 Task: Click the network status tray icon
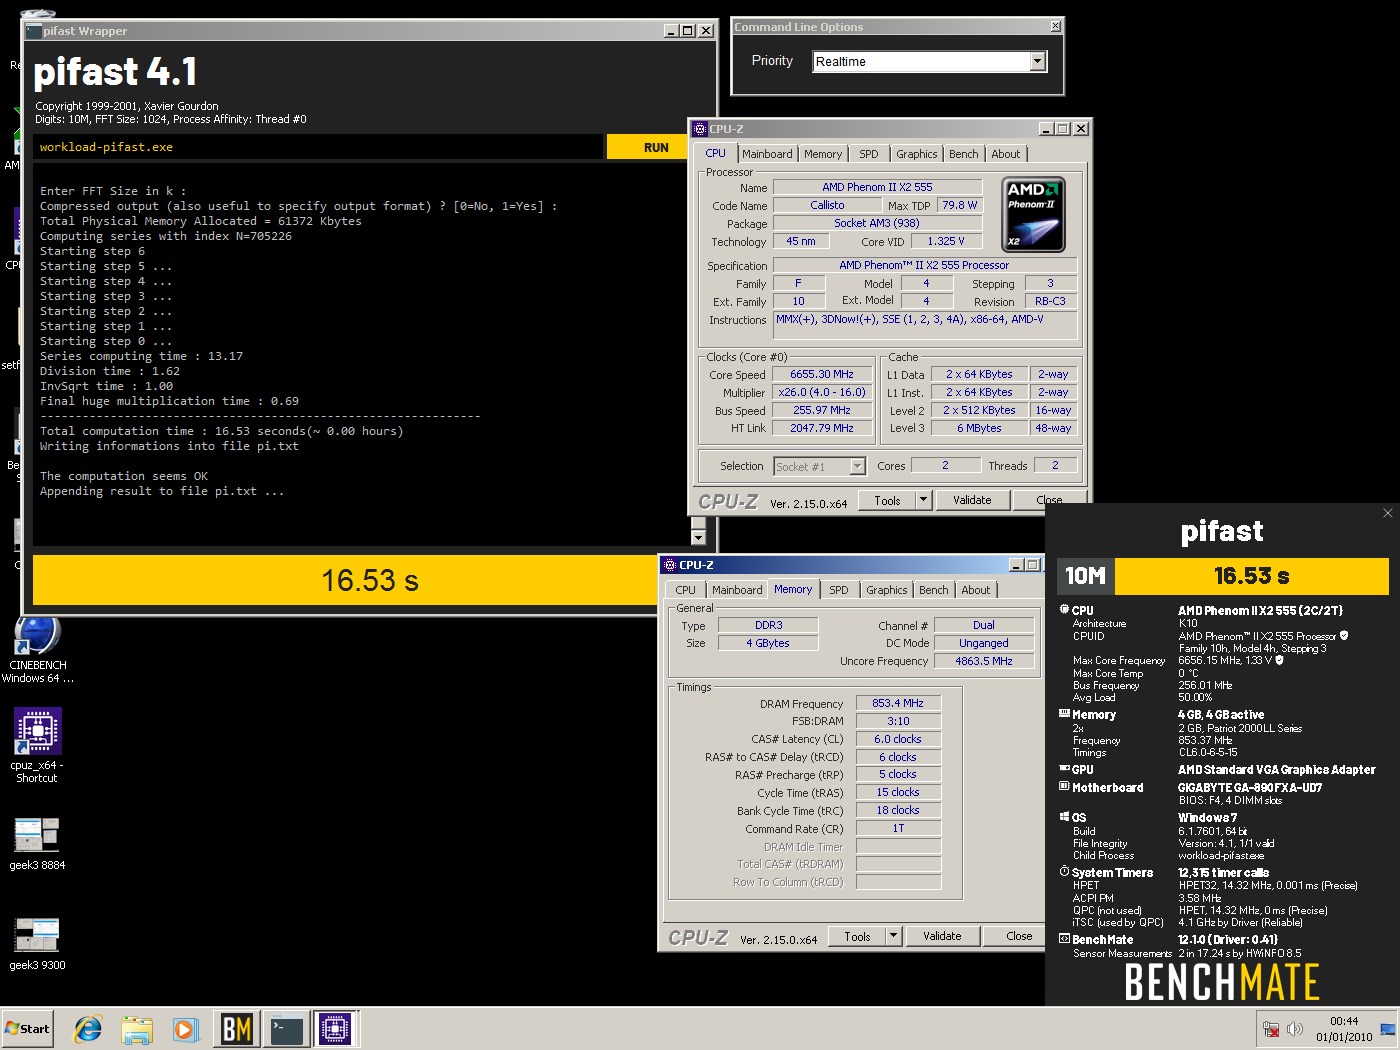coord(1271,1029)
